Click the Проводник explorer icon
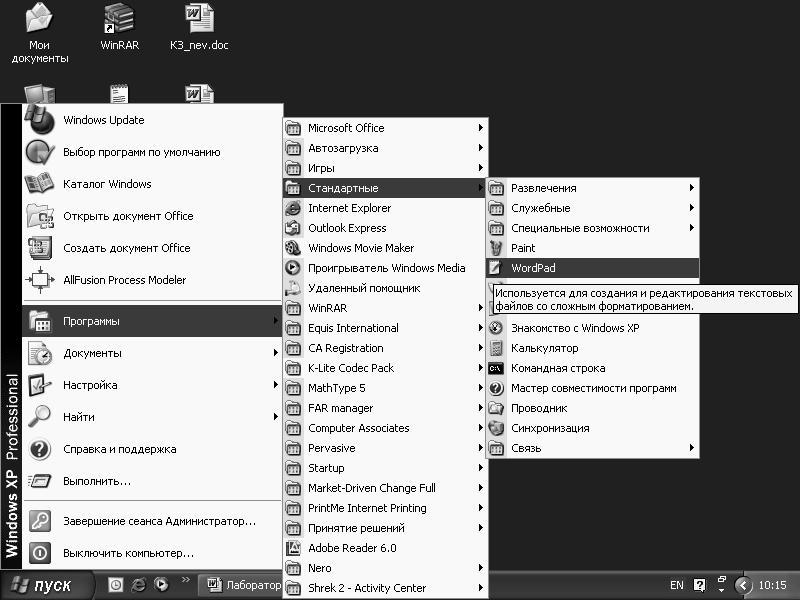Screen dimensions: 800x600 (x=496, y=408)
